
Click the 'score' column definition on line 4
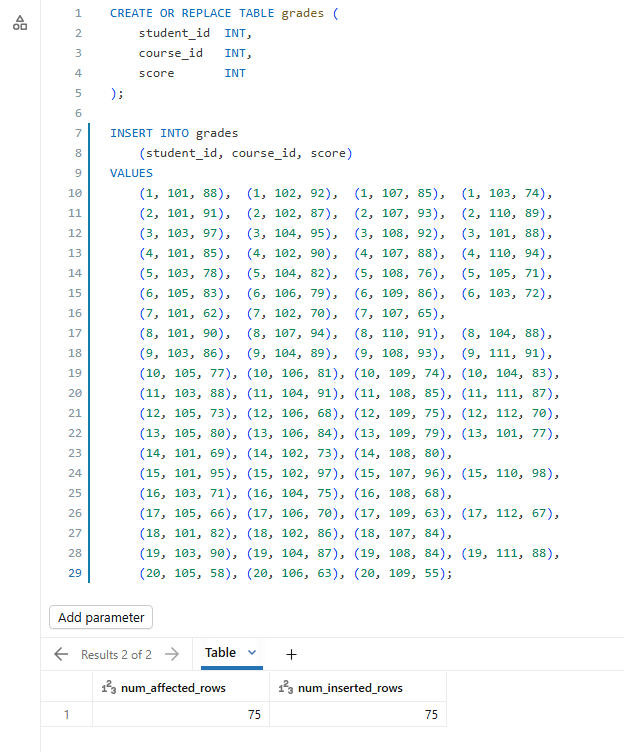156,73
